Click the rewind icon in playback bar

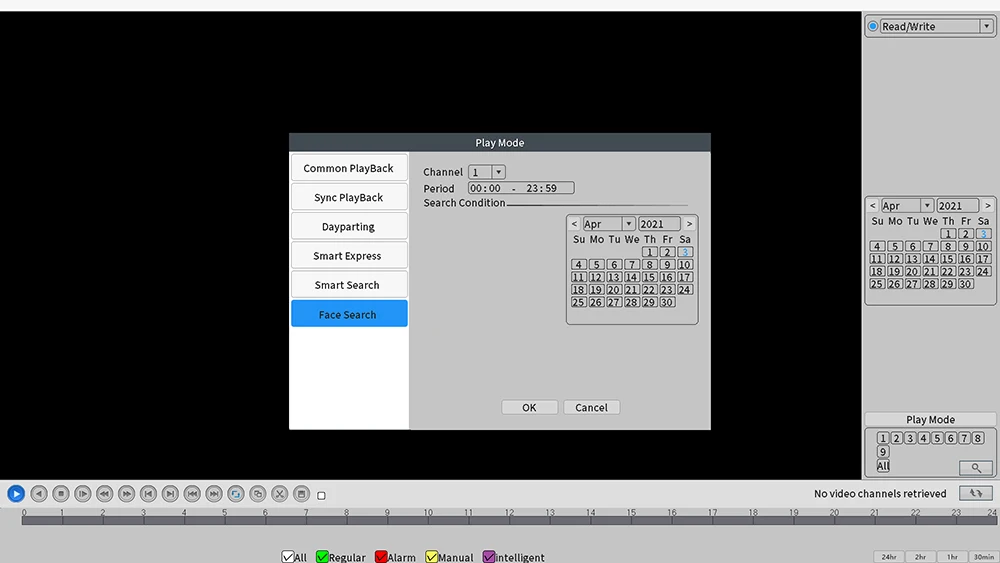pyautogui.click(x=105, y=494)
